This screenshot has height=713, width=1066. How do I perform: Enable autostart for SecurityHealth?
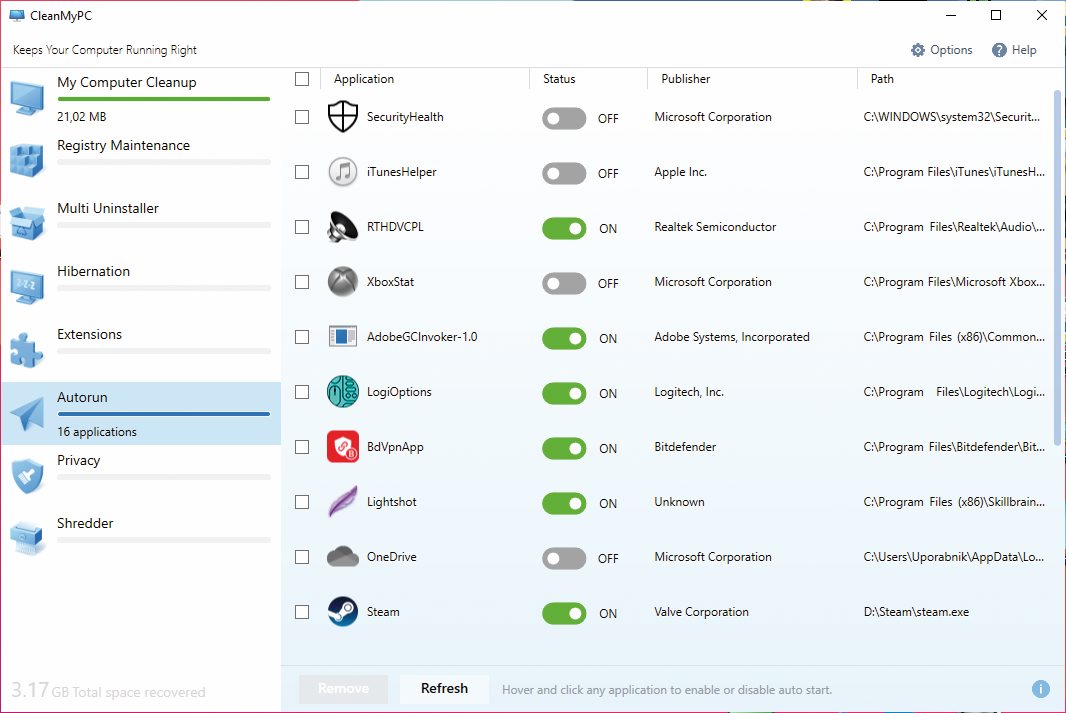pyautogui.click(x=564, y=118)
